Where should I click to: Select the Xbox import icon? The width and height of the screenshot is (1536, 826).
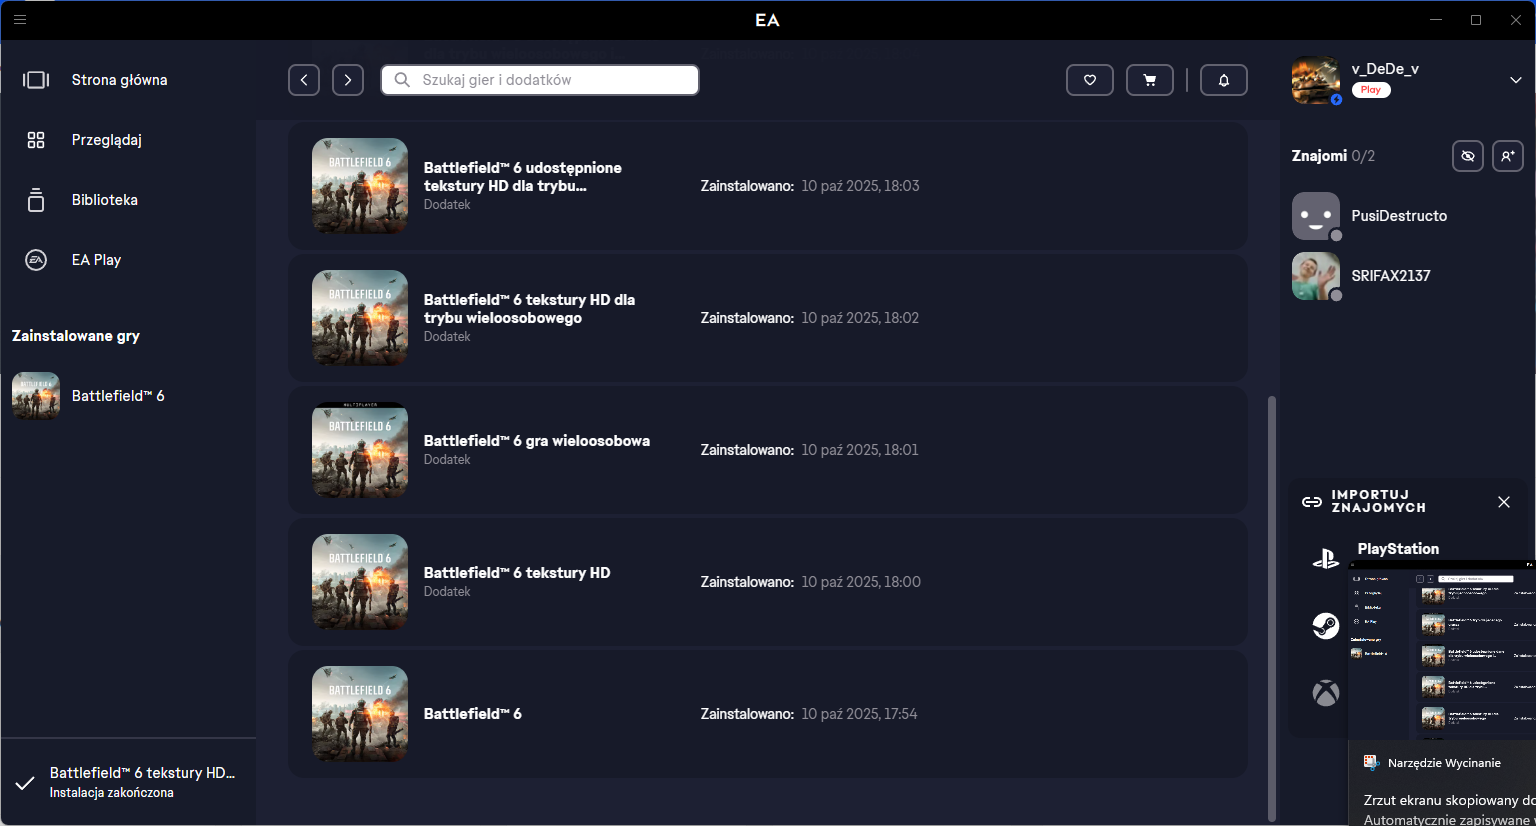(1326, 692)
